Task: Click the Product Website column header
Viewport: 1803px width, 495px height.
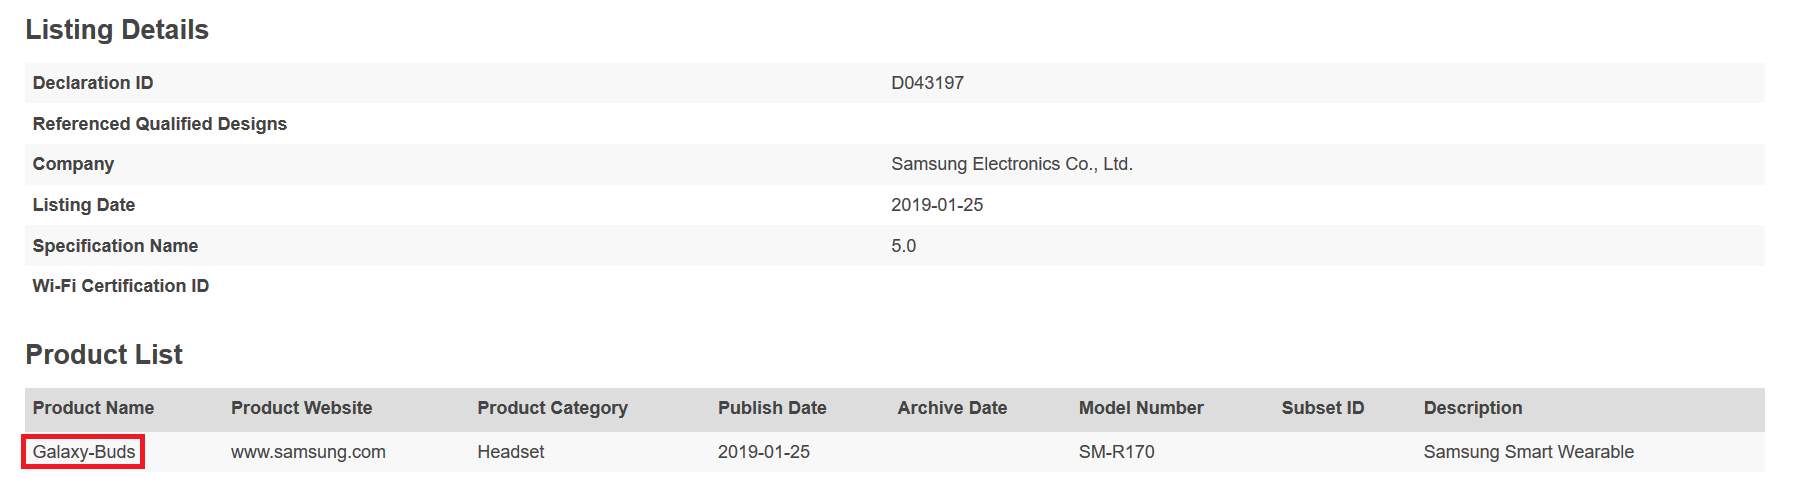Action: (x=301, y=408)
